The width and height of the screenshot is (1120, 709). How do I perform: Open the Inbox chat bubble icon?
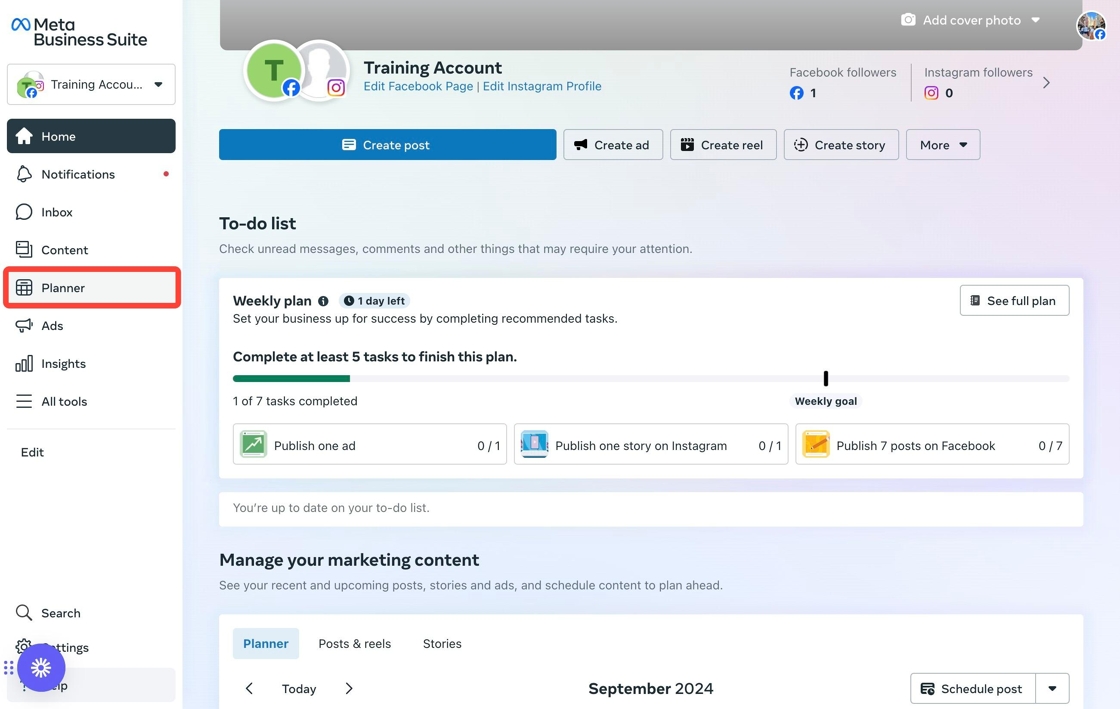point(24,212)
